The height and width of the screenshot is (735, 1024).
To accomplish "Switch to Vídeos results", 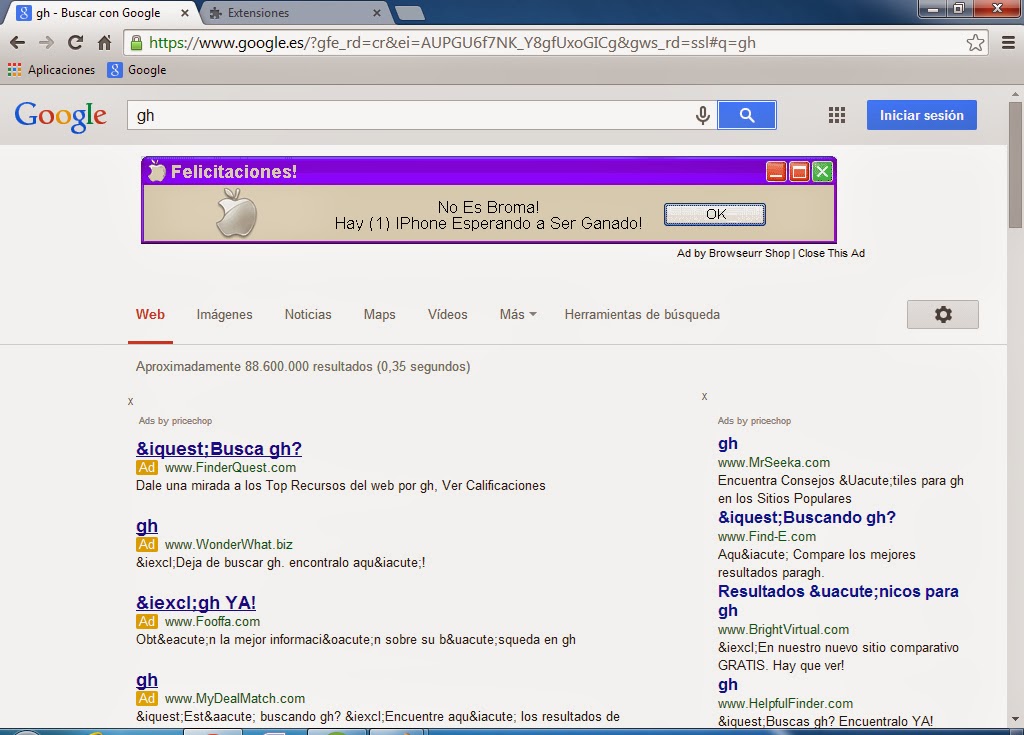I will (x=447, y=314).
